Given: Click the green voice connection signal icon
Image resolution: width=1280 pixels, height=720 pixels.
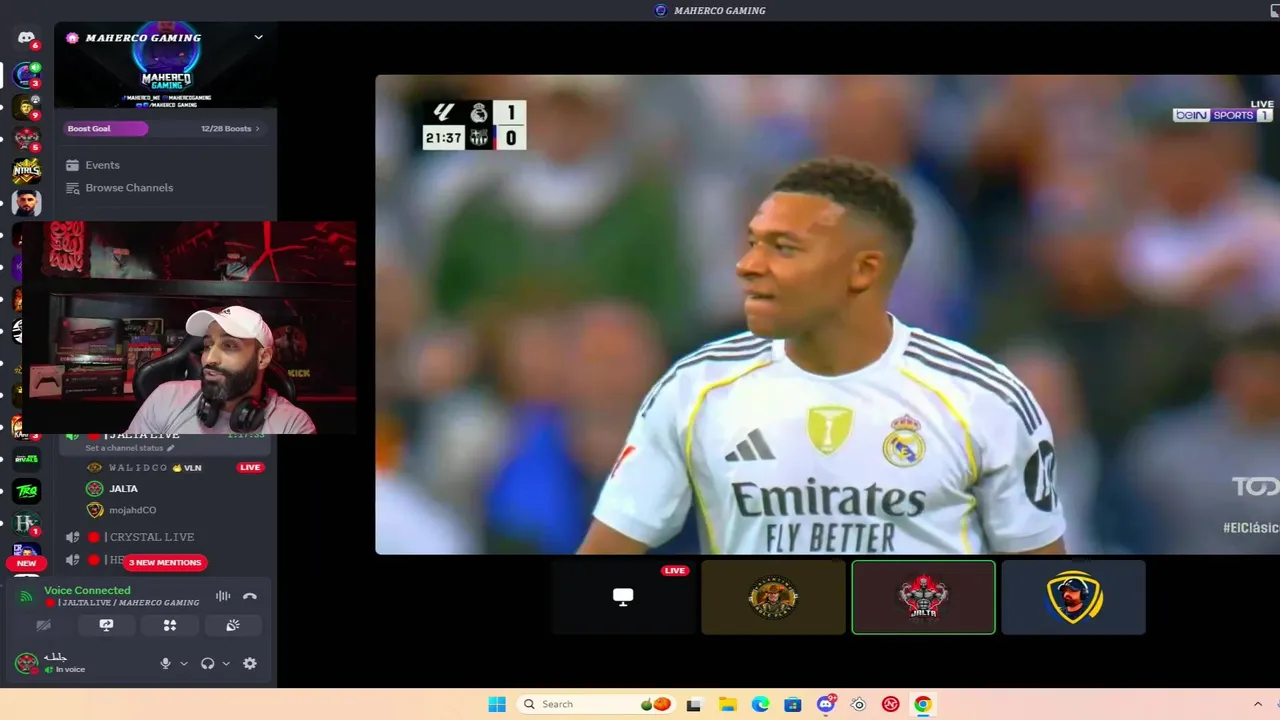Looking at the screenshot, I should pos(26,596).
